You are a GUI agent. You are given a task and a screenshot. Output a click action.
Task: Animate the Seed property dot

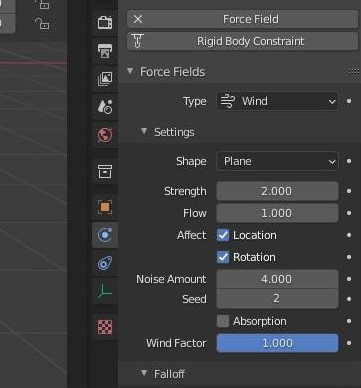(x=349, y=299)
